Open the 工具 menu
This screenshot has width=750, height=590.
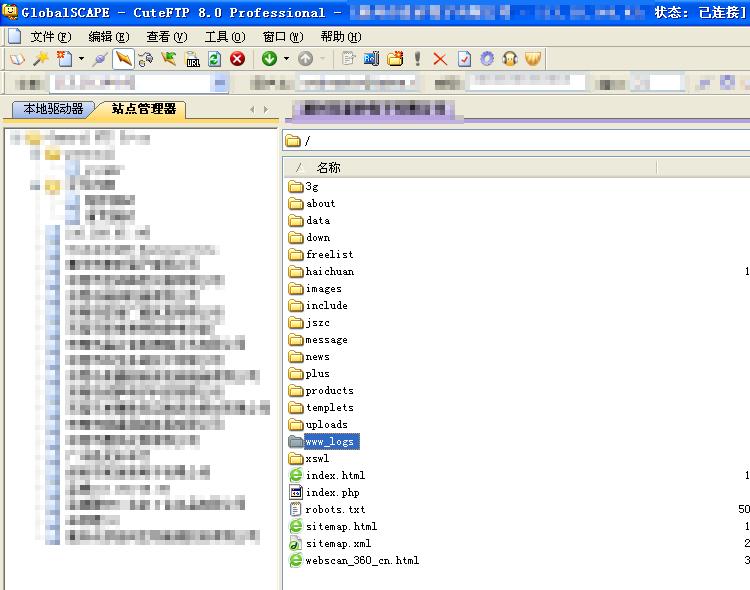[x=224, y=37]
